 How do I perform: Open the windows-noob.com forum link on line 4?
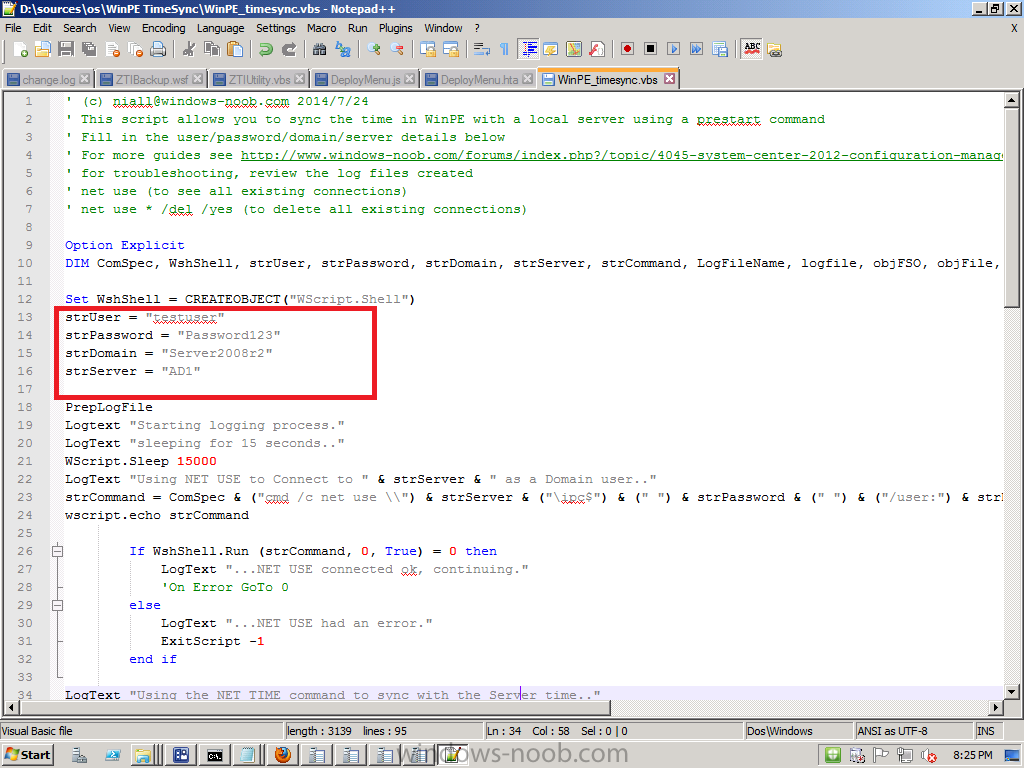click(x=622, y=155)
